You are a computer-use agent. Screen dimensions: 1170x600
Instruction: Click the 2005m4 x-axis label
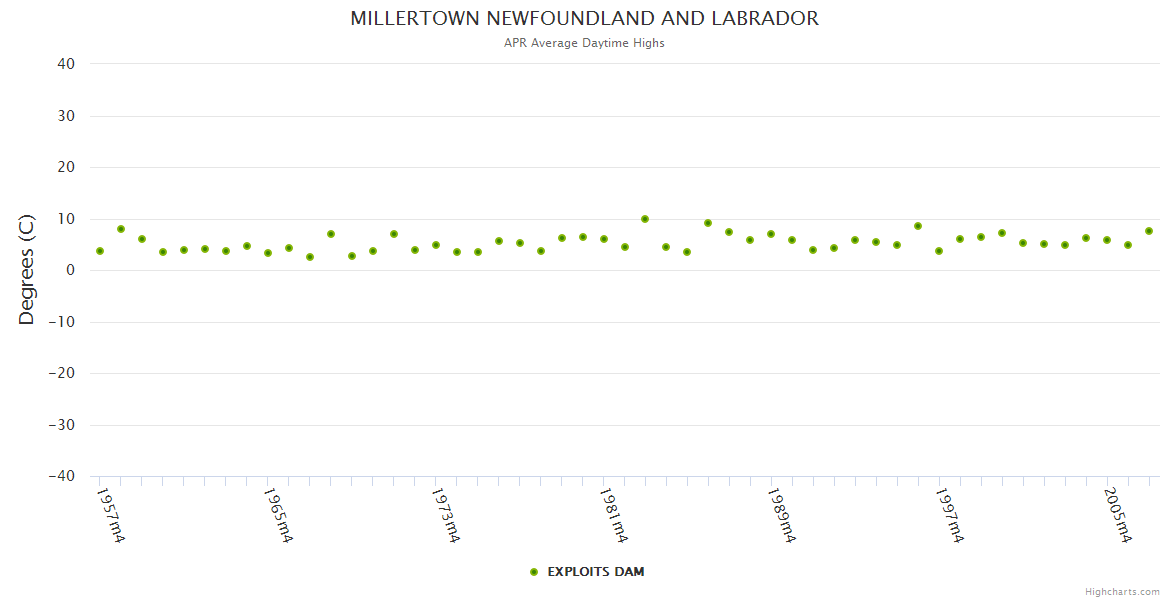[x=1118, y=515]
